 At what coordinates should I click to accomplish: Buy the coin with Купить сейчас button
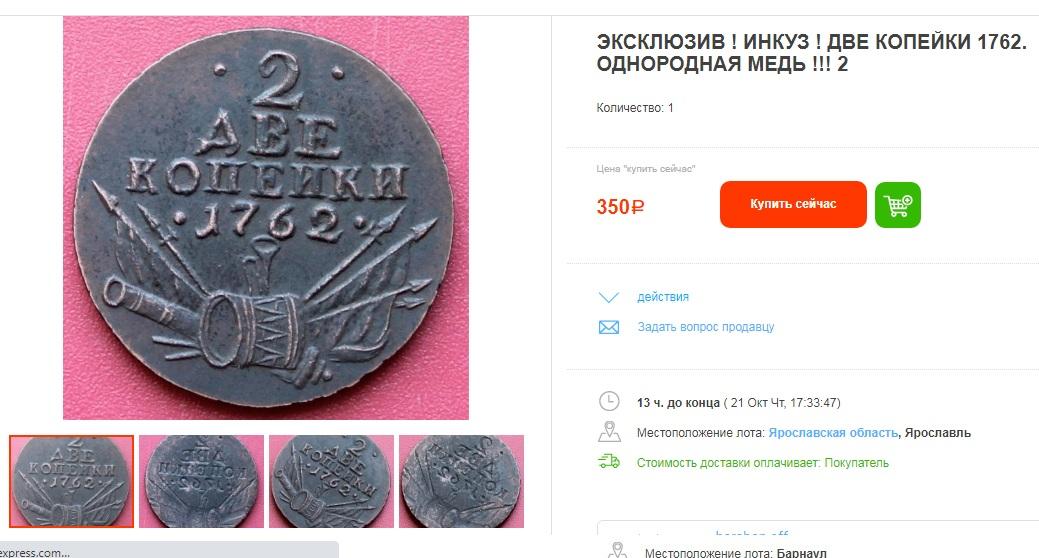click(x=793, y=205)
